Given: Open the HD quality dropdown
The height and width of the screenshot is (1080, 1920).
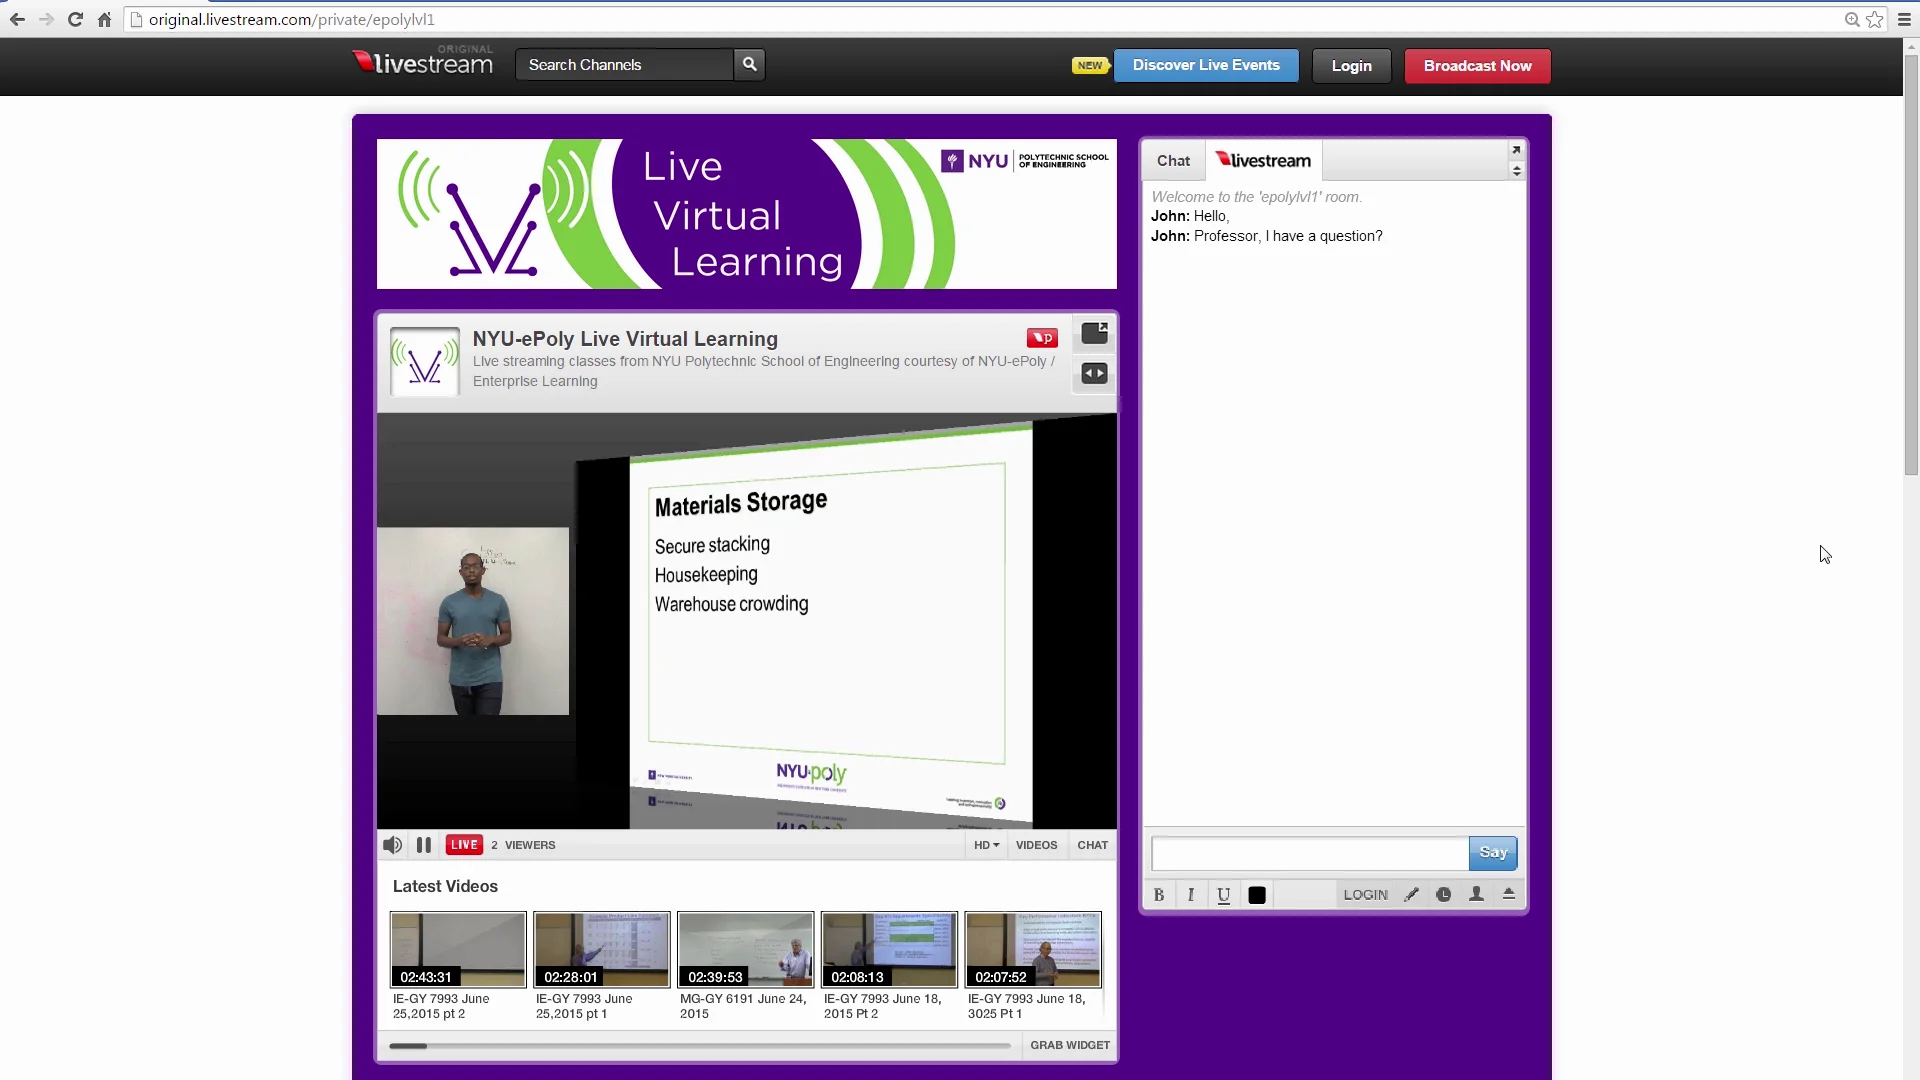Looking at the screenshot, I should [x=986, y=845].
